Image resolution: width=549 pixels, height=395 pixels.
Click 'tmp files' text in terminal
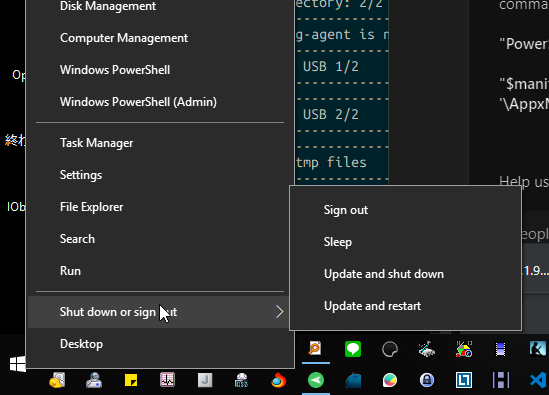[x=332, y=162]
